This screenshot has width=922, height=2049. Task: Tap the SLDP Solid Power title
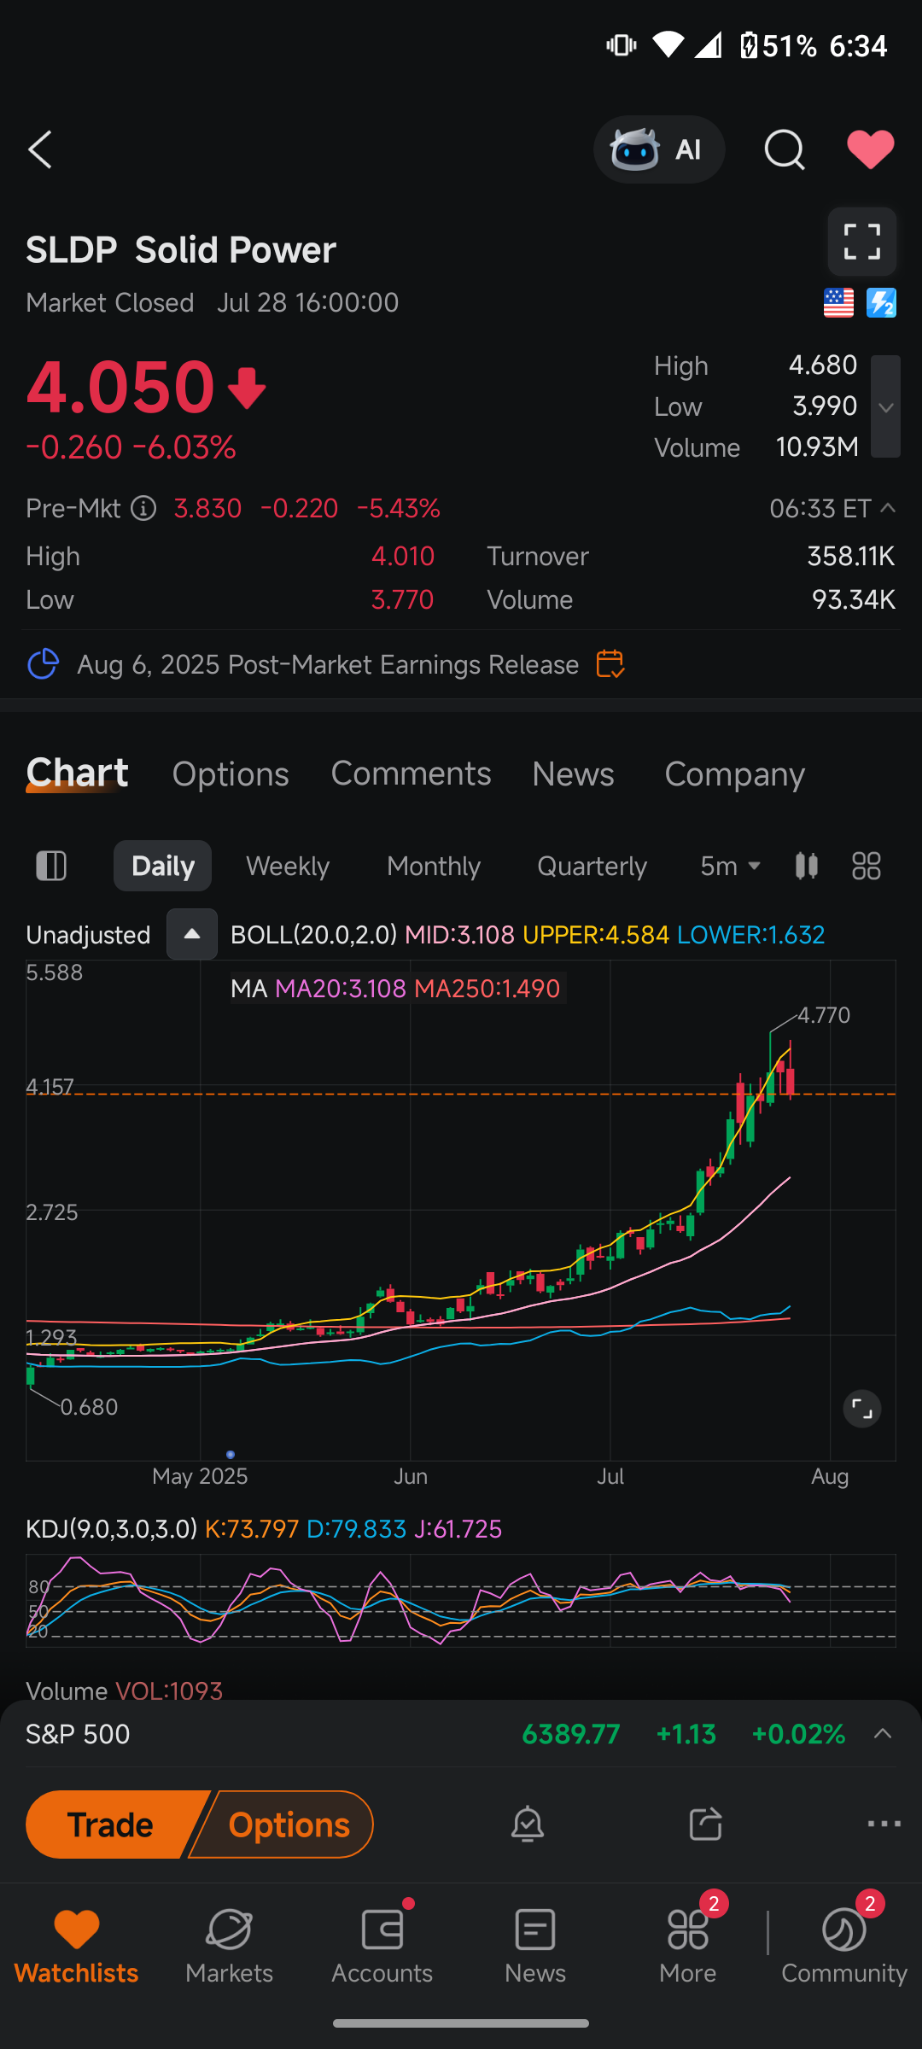pos(181,250)
